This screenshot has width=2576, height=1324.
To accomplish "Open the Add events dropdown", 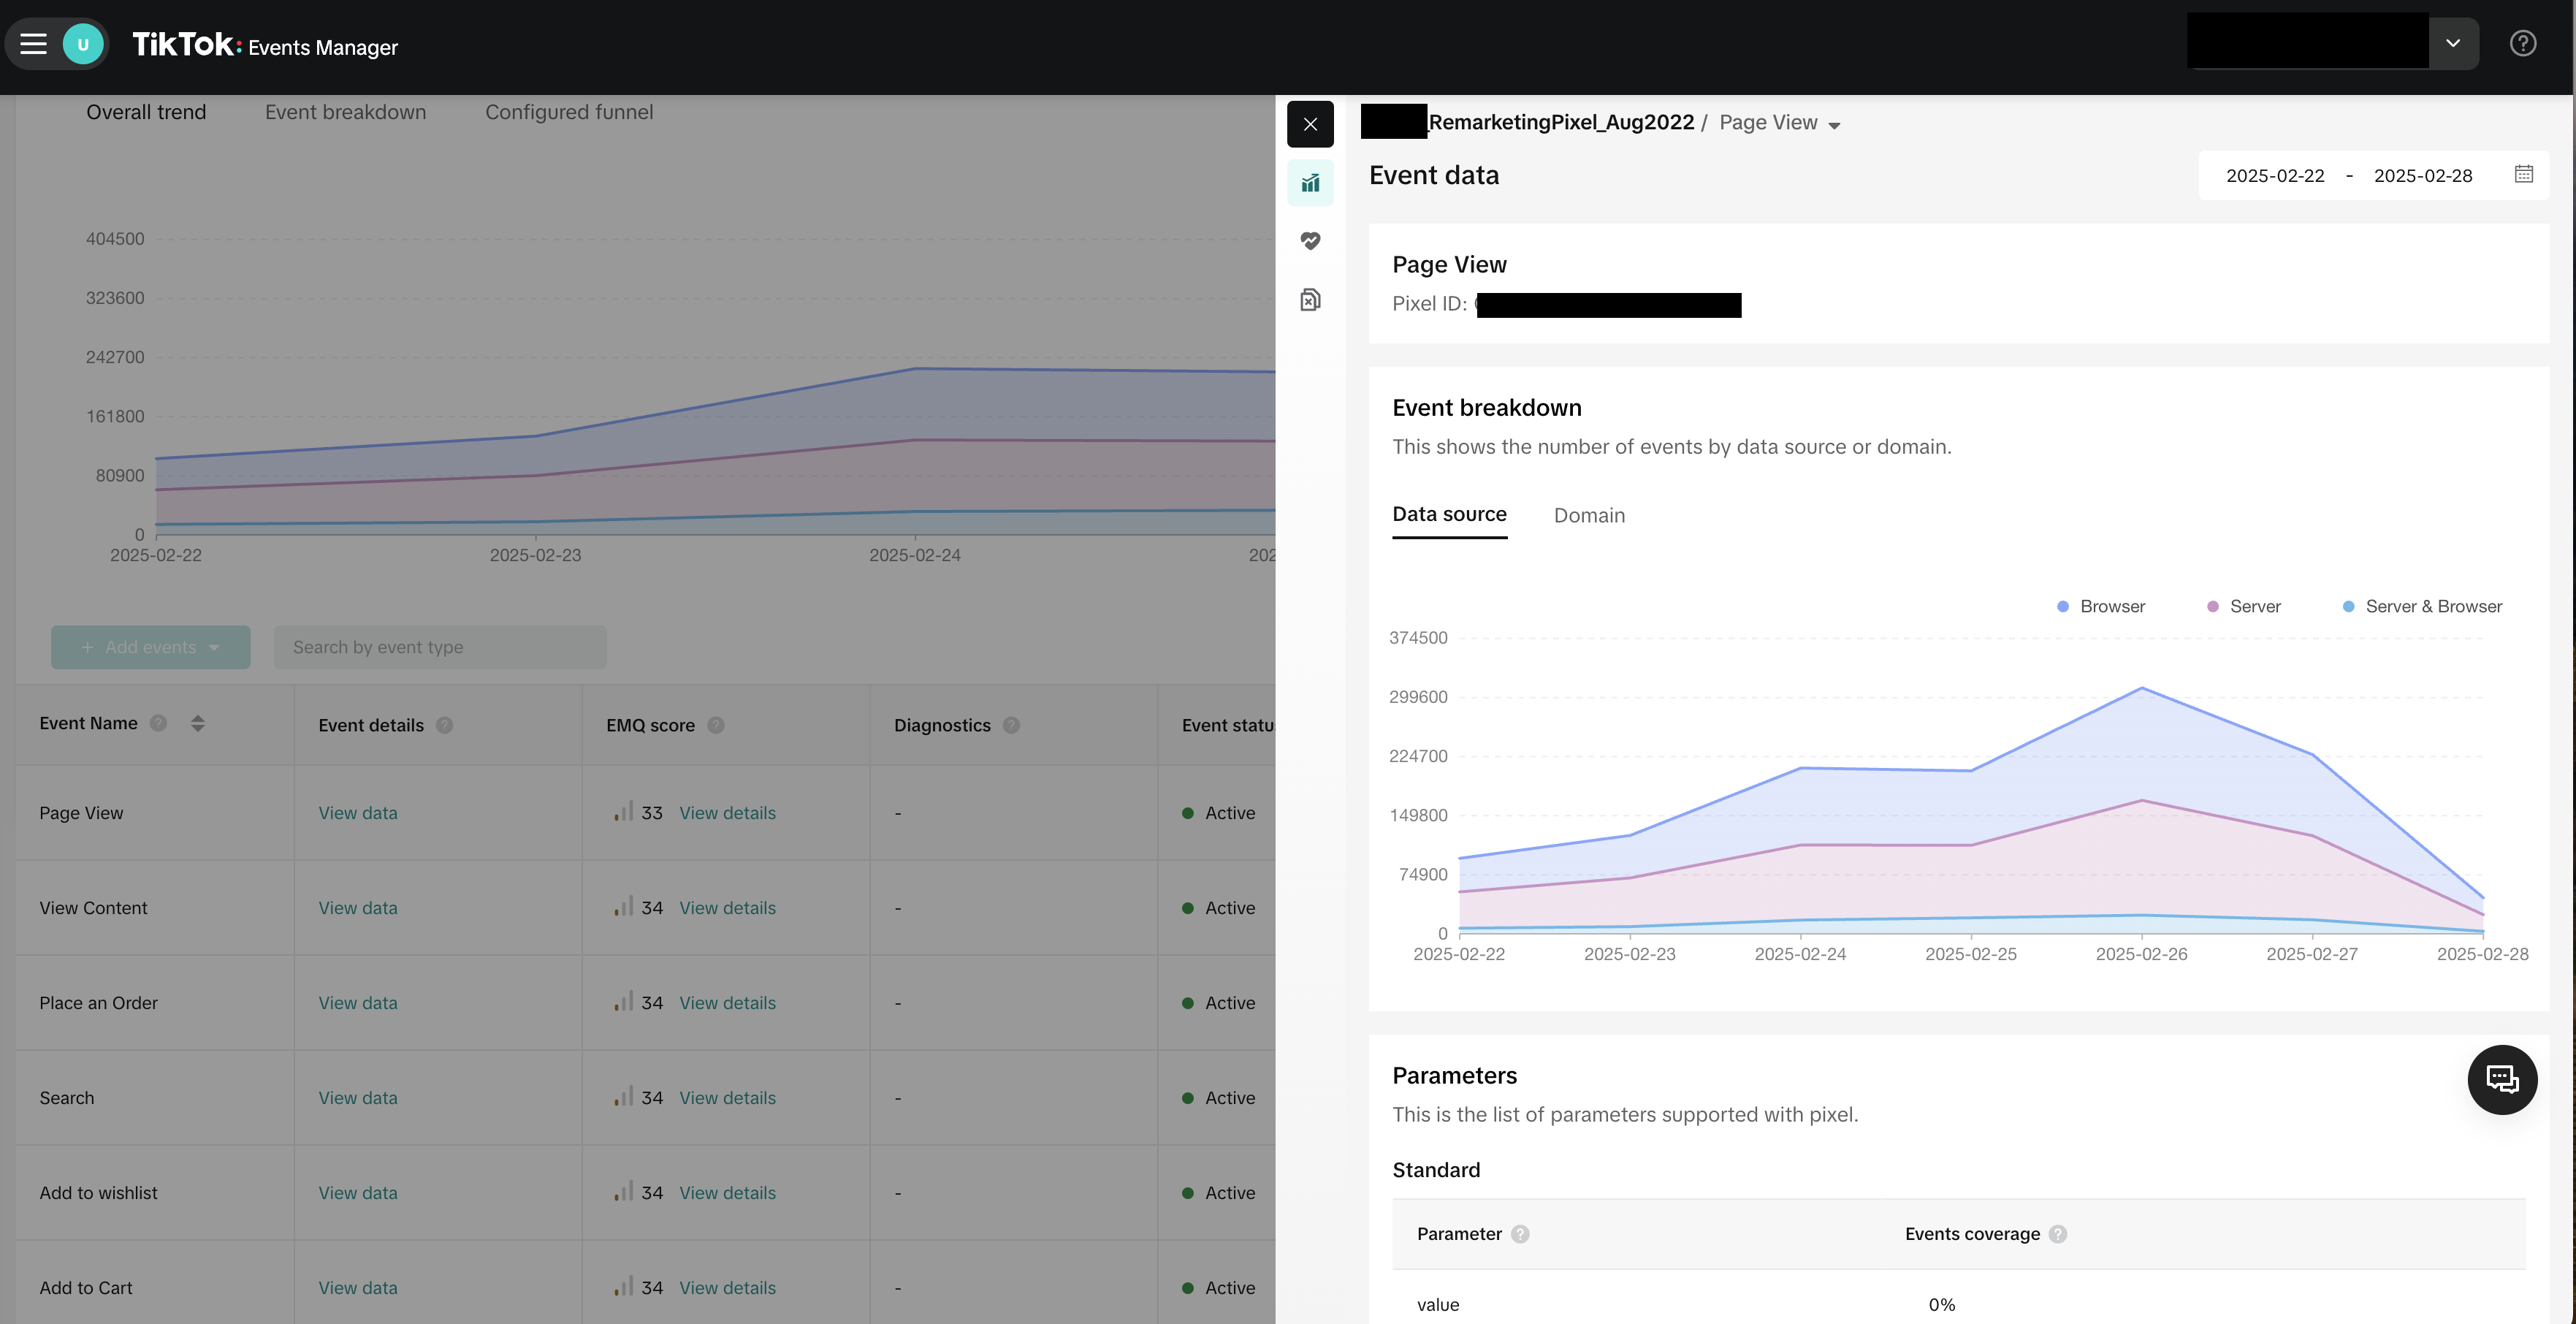I will [151, 648].
